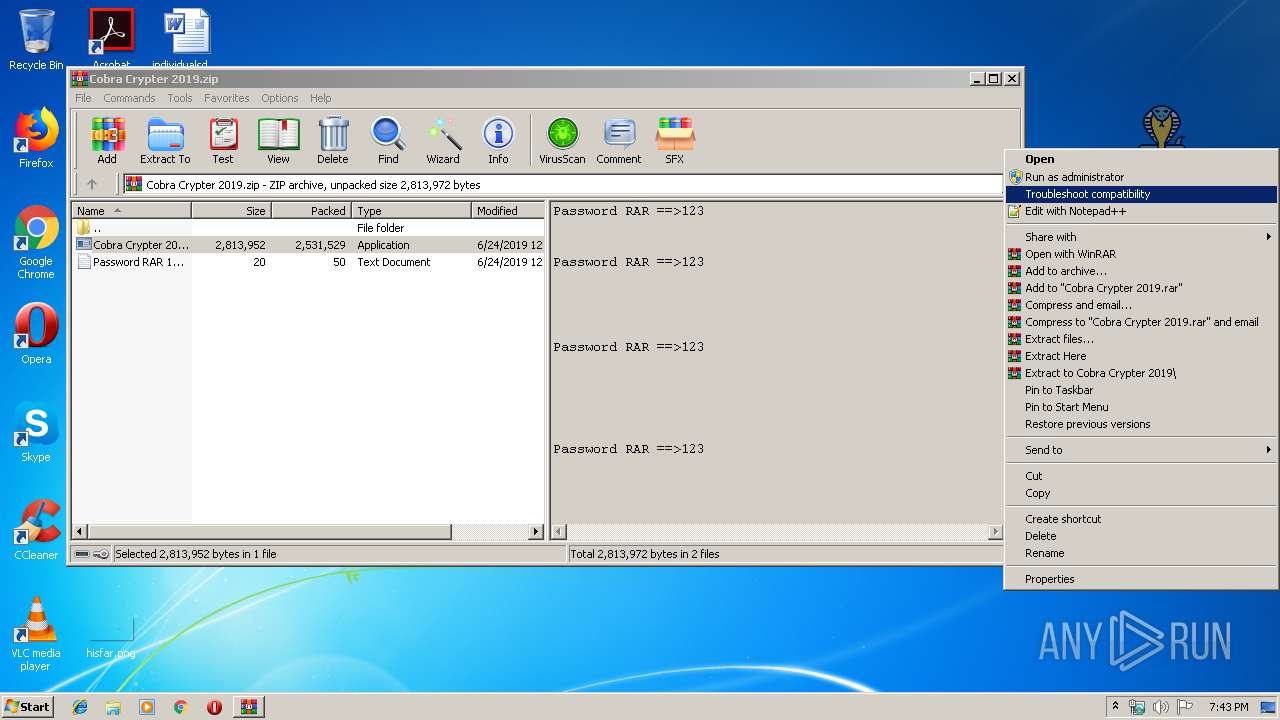
Task: Click Internet Explorer taskbar icon
Action: pos(80,707)
